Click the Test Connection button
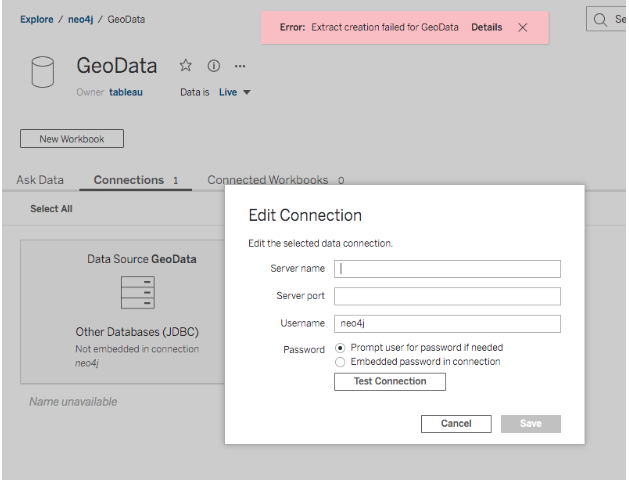 pyautogui.click(x=390, y=382)
